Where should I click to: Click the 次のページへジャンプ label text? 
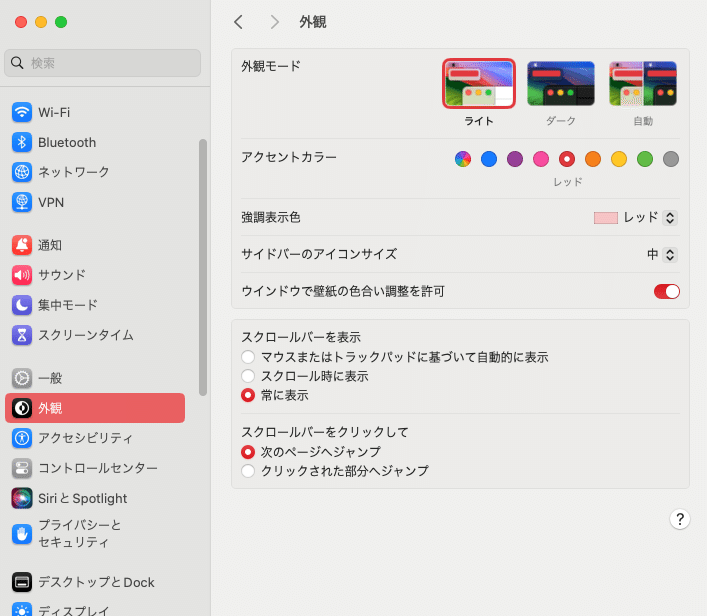coord(321,452)
